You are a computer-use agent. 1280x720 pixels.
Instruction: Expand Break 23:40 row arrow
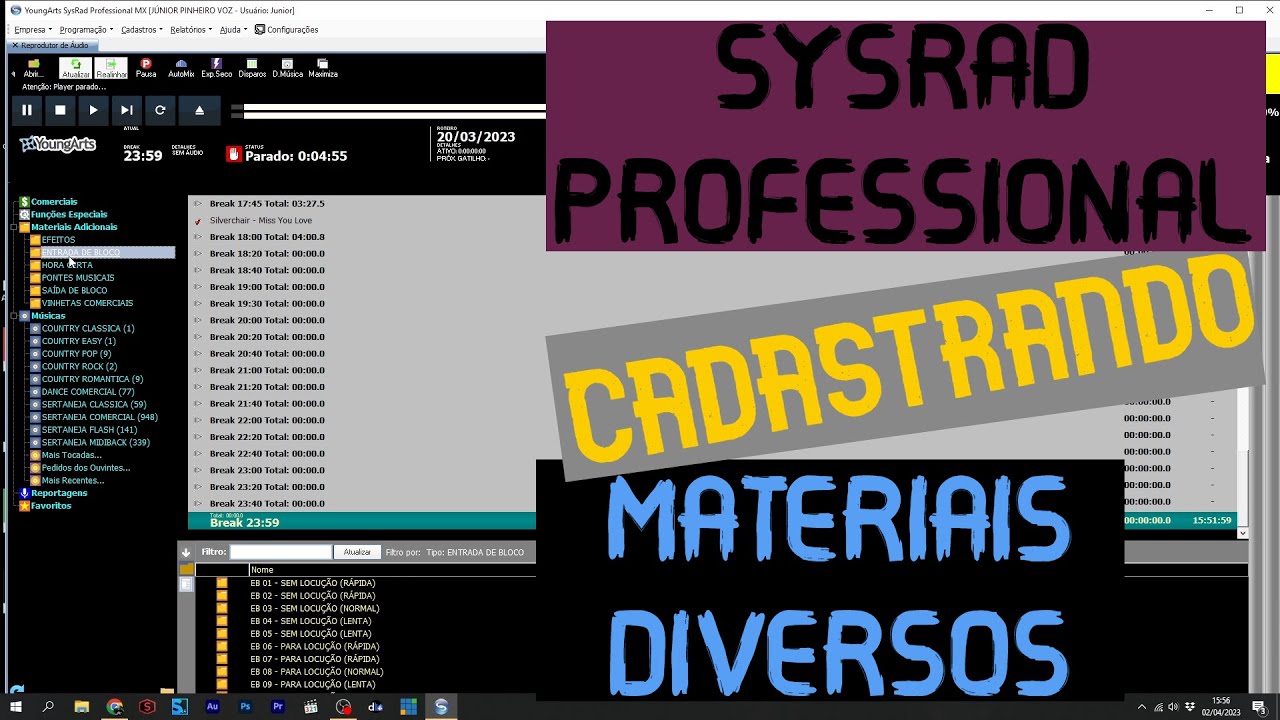198,503
